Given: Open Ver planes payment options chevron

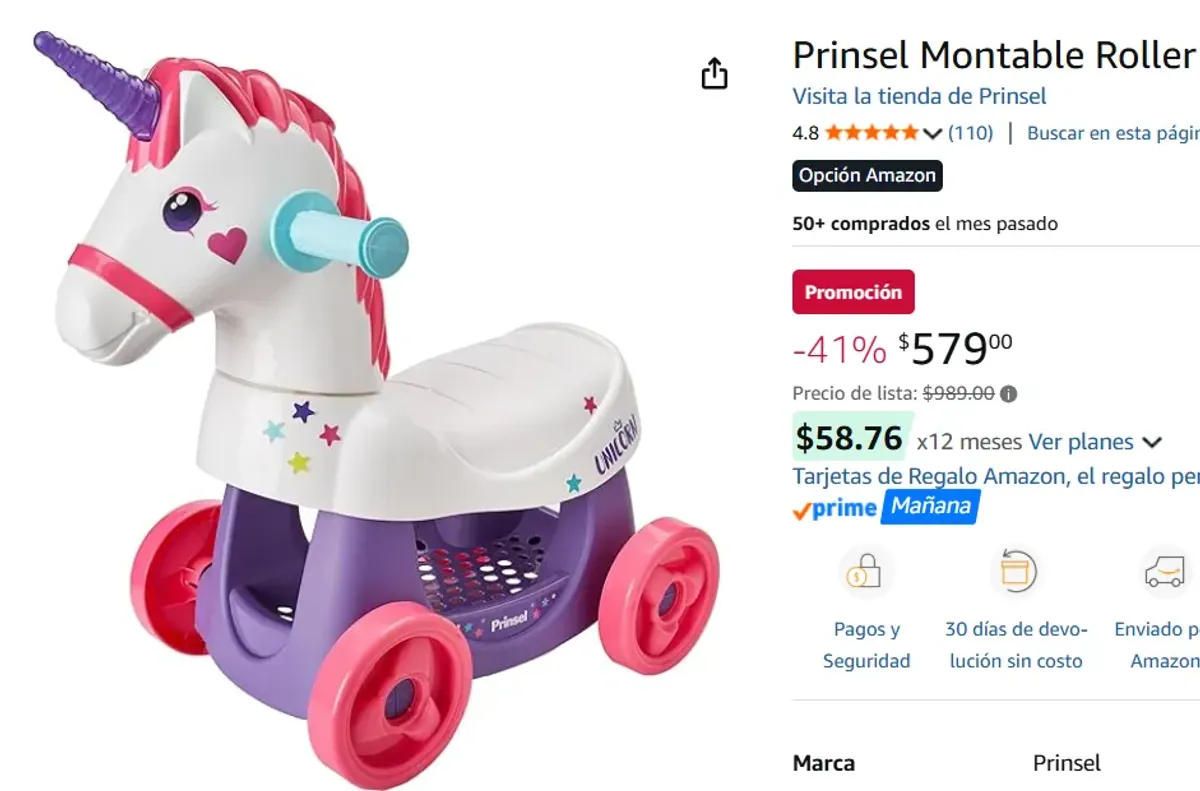Looking at the screenshot, I should coord(1152,442).
